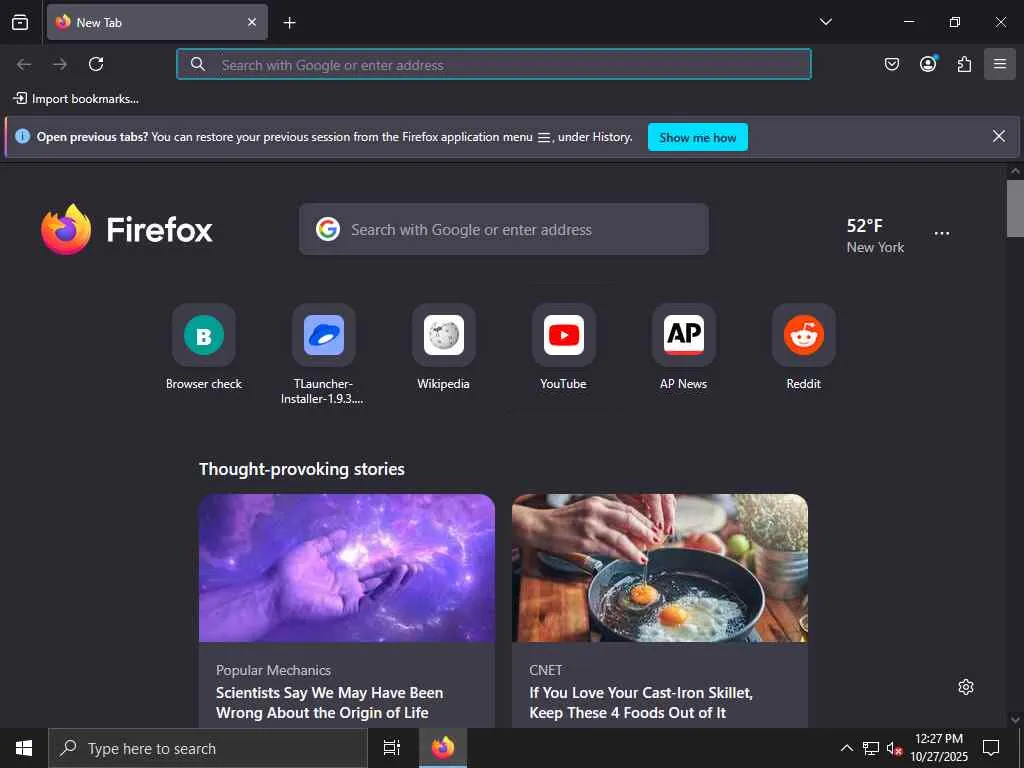This screenshot has width=1024, height=768.
Task: Open weather options three-dot menu
Action: tap(942, 234)
